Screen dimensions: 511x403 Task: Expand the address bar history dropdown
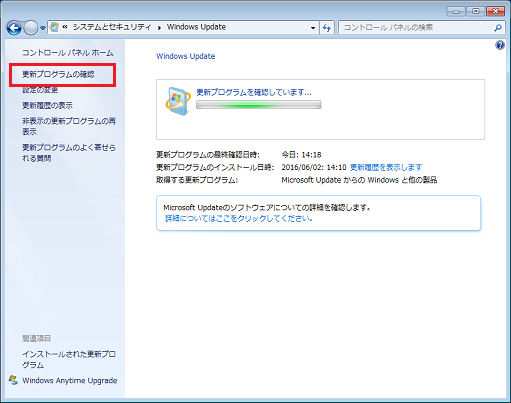(313, 28)
